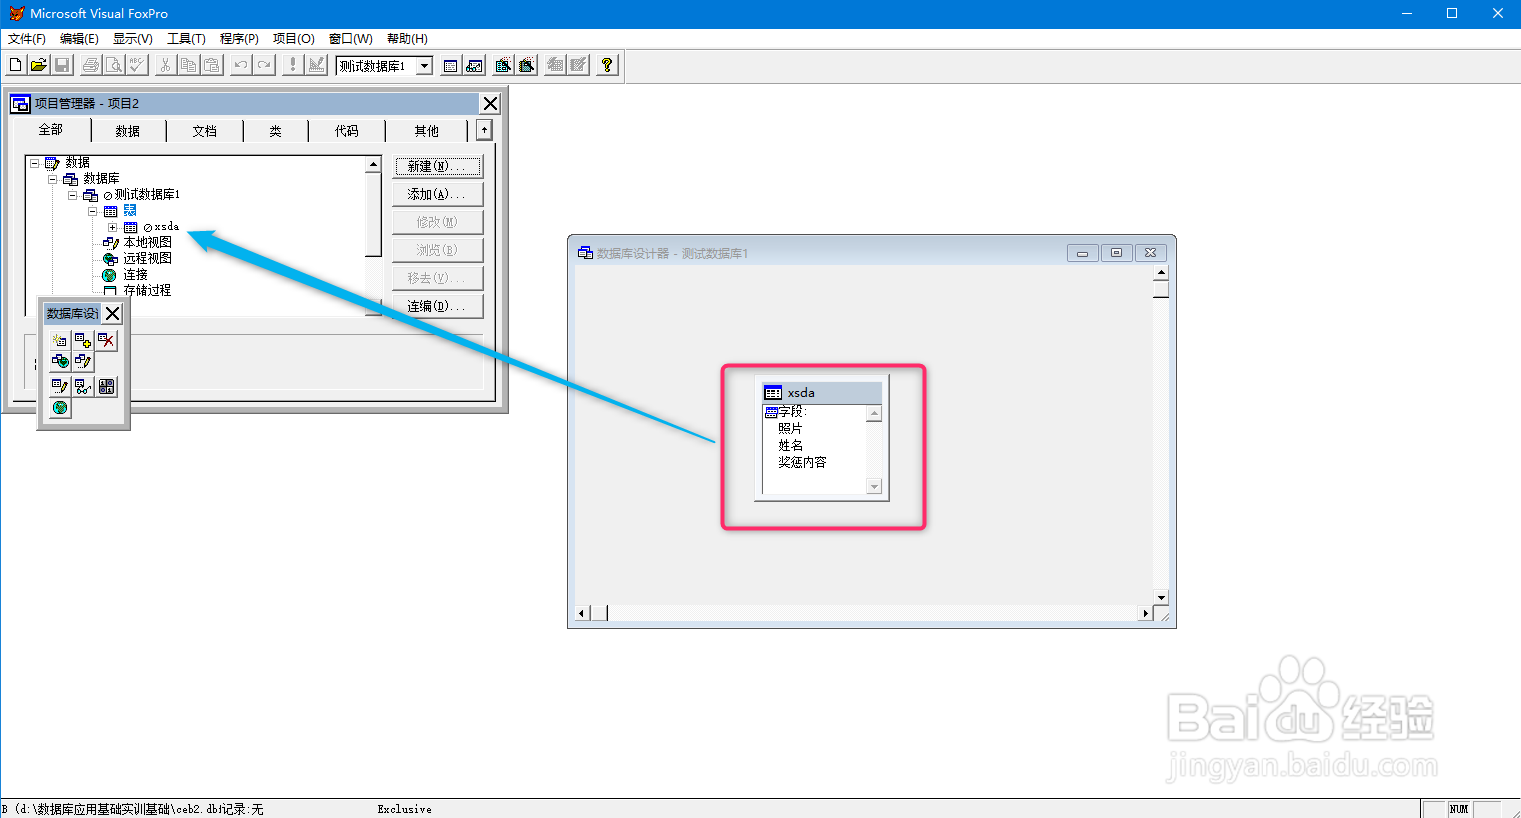
Task: Click the 添加(A)... button
Action: (x=437, y=194)
